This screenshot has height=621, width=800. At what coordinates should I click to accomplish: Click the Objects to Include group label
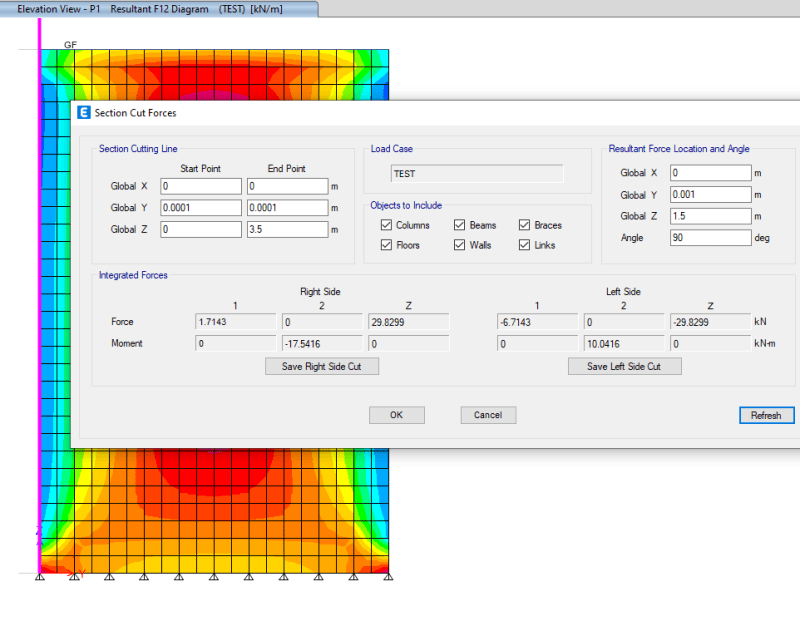click(x=406, y=205)
